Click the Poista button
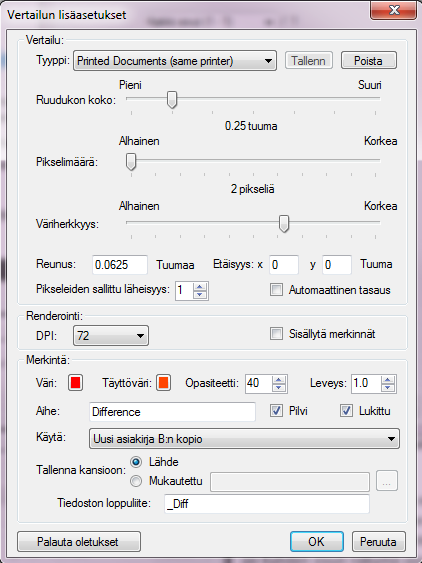This screenshot has width=422, height=563. pyautogui.click(x=369, y=61)
